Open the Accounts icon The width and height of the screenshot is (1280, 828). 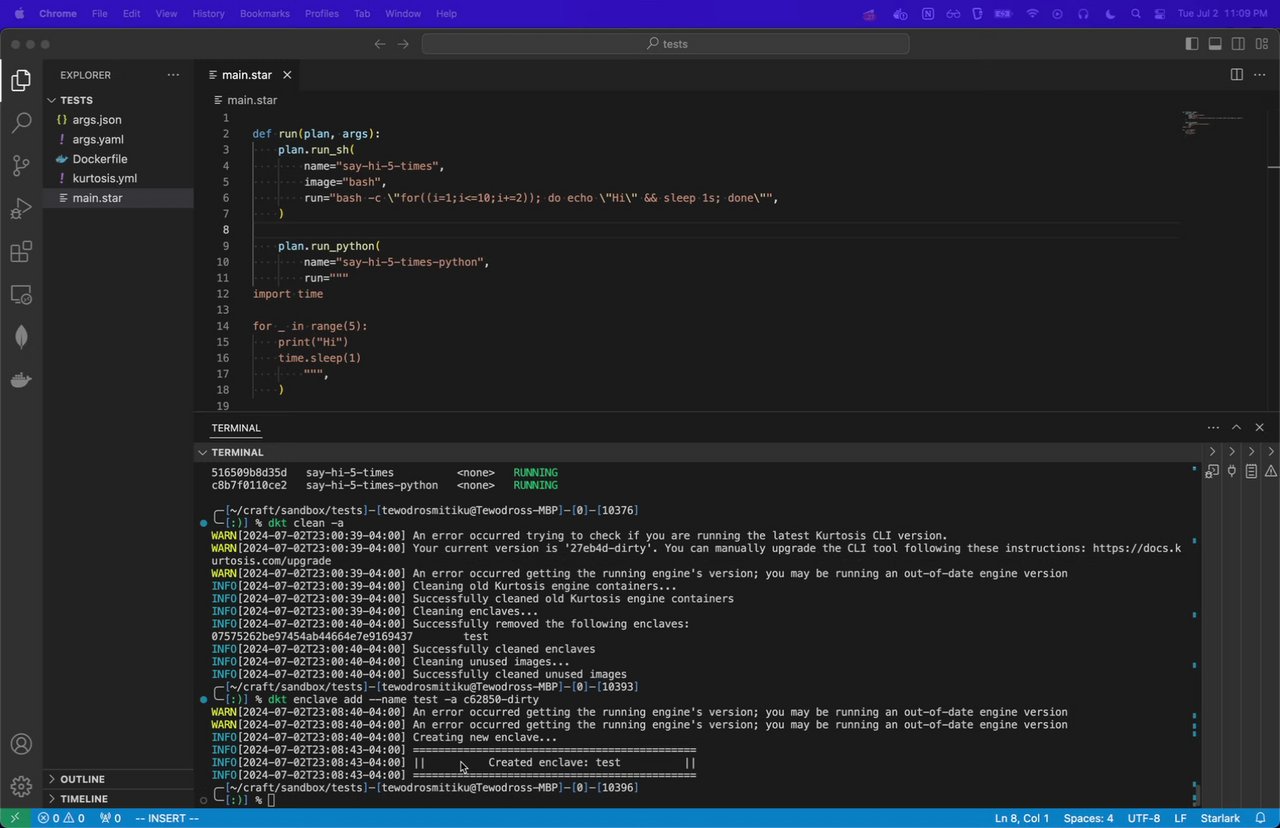pyautogui.click(x=21, y=744)
